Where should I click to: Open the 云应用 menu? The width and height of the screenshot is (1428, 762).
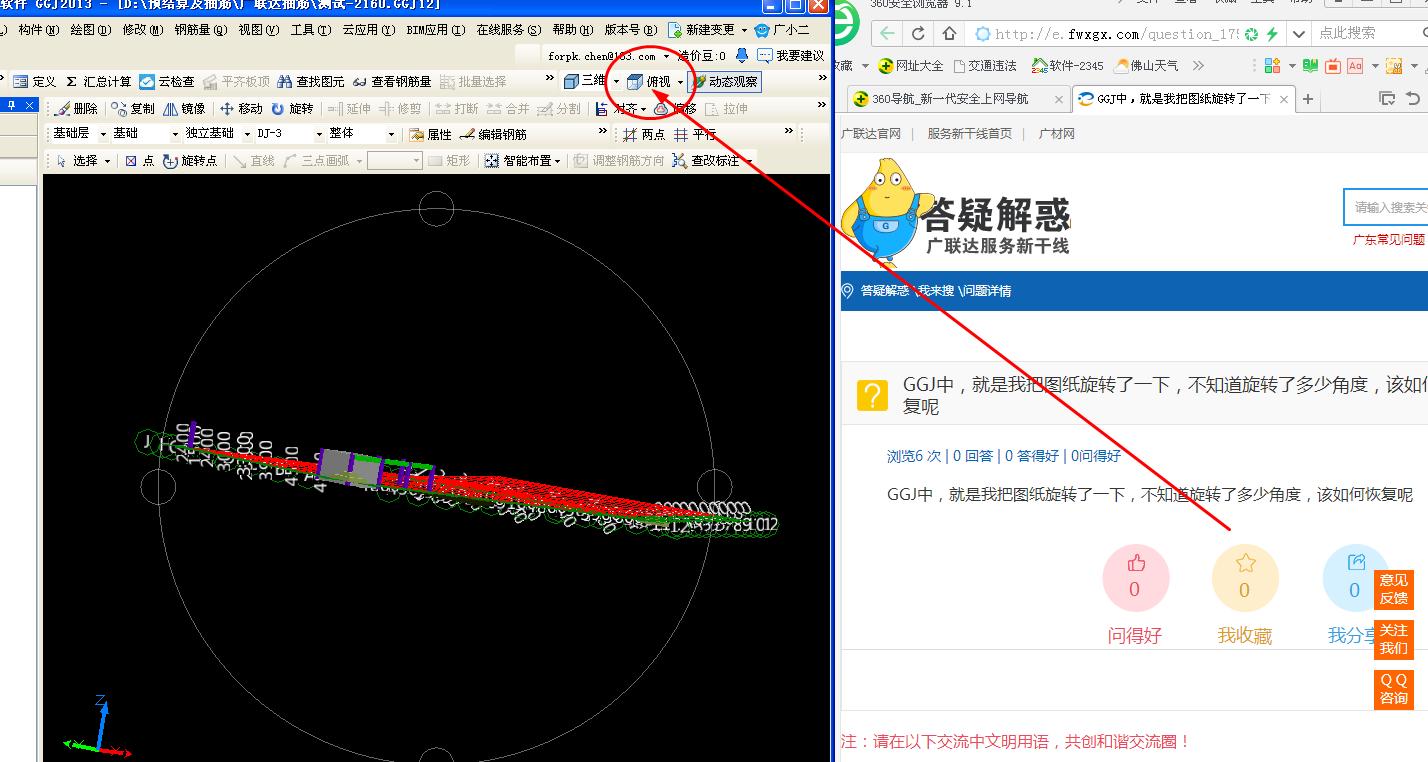coord(368,30)
